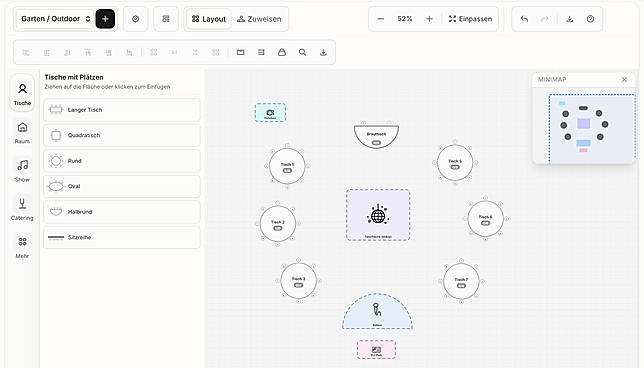644x368 pixels.
Task: Undo the last action
Action: [x=524, y=19]
